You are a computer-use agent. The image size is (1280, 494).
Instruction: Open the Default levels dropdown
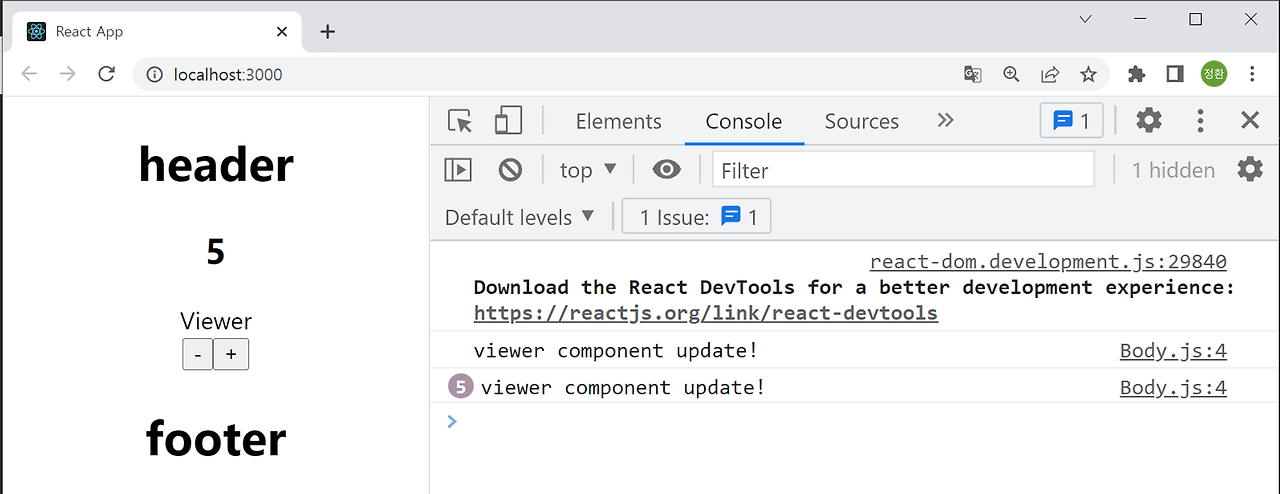pos(520,217)
